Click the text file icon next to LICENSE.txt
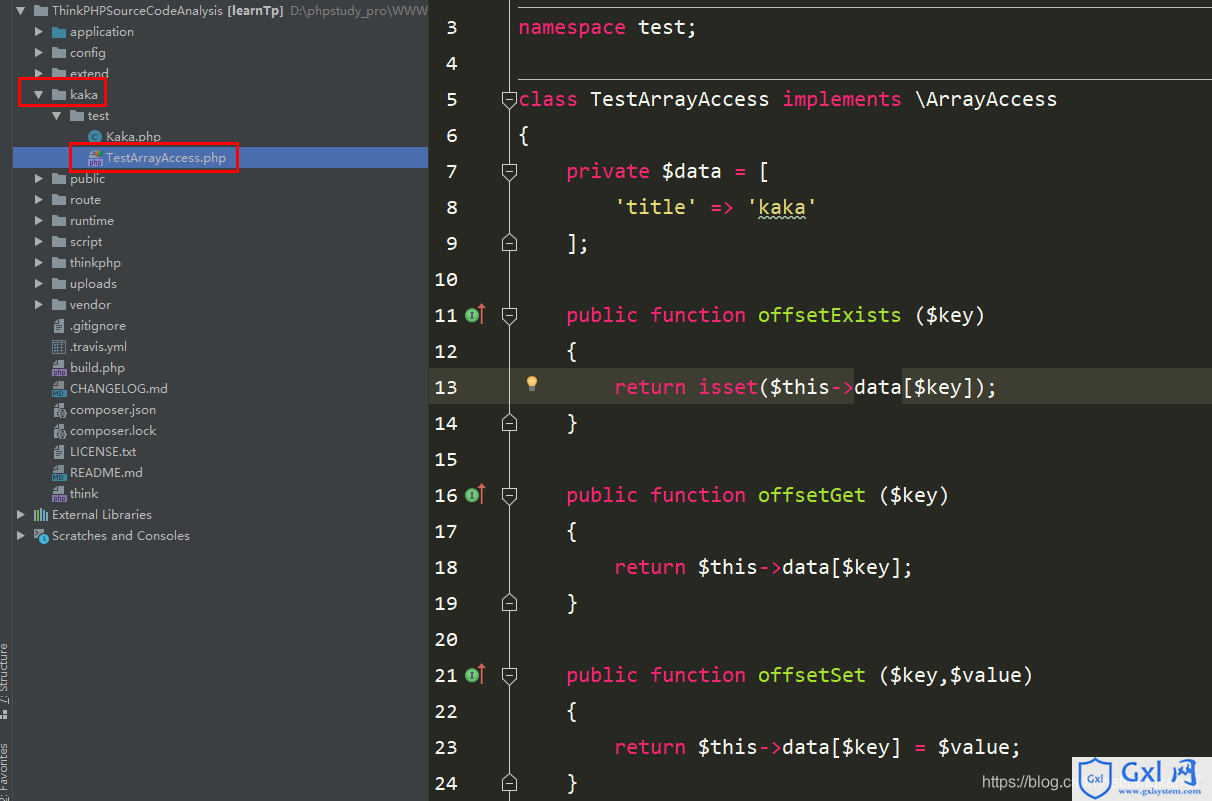 (59, 452)
